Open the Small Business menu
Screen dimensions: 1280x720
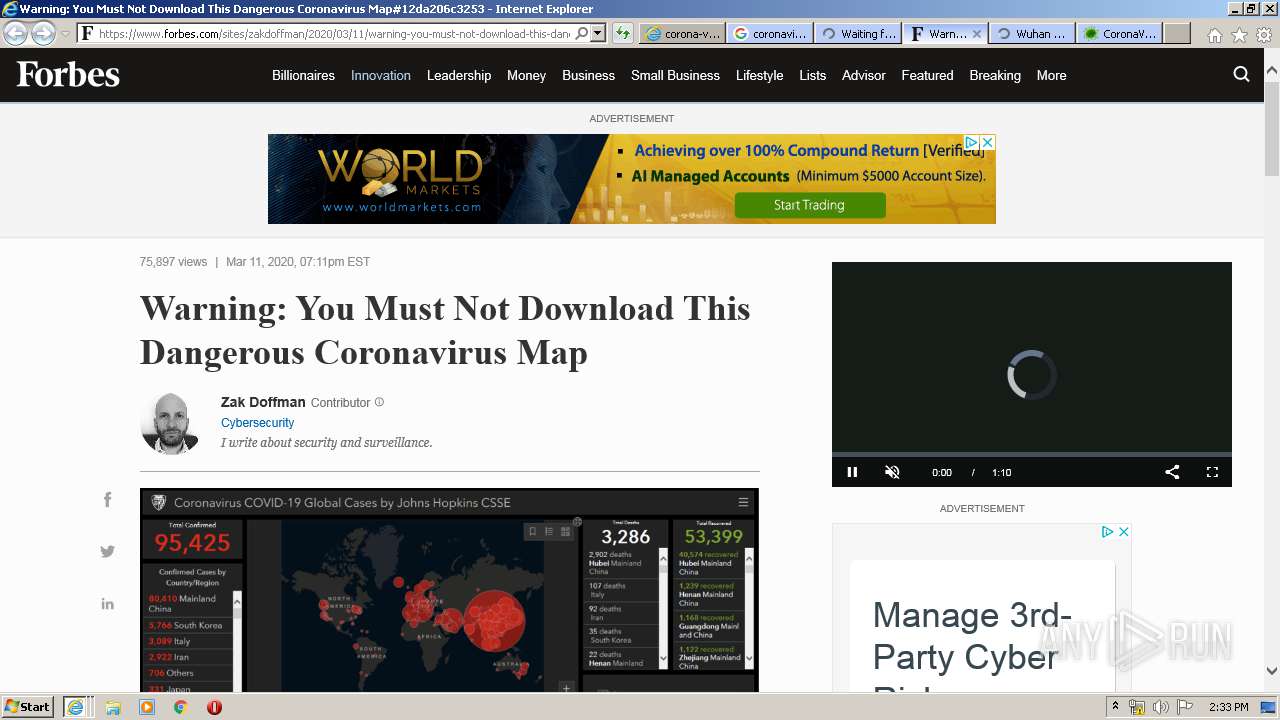[x=675, y=75]
